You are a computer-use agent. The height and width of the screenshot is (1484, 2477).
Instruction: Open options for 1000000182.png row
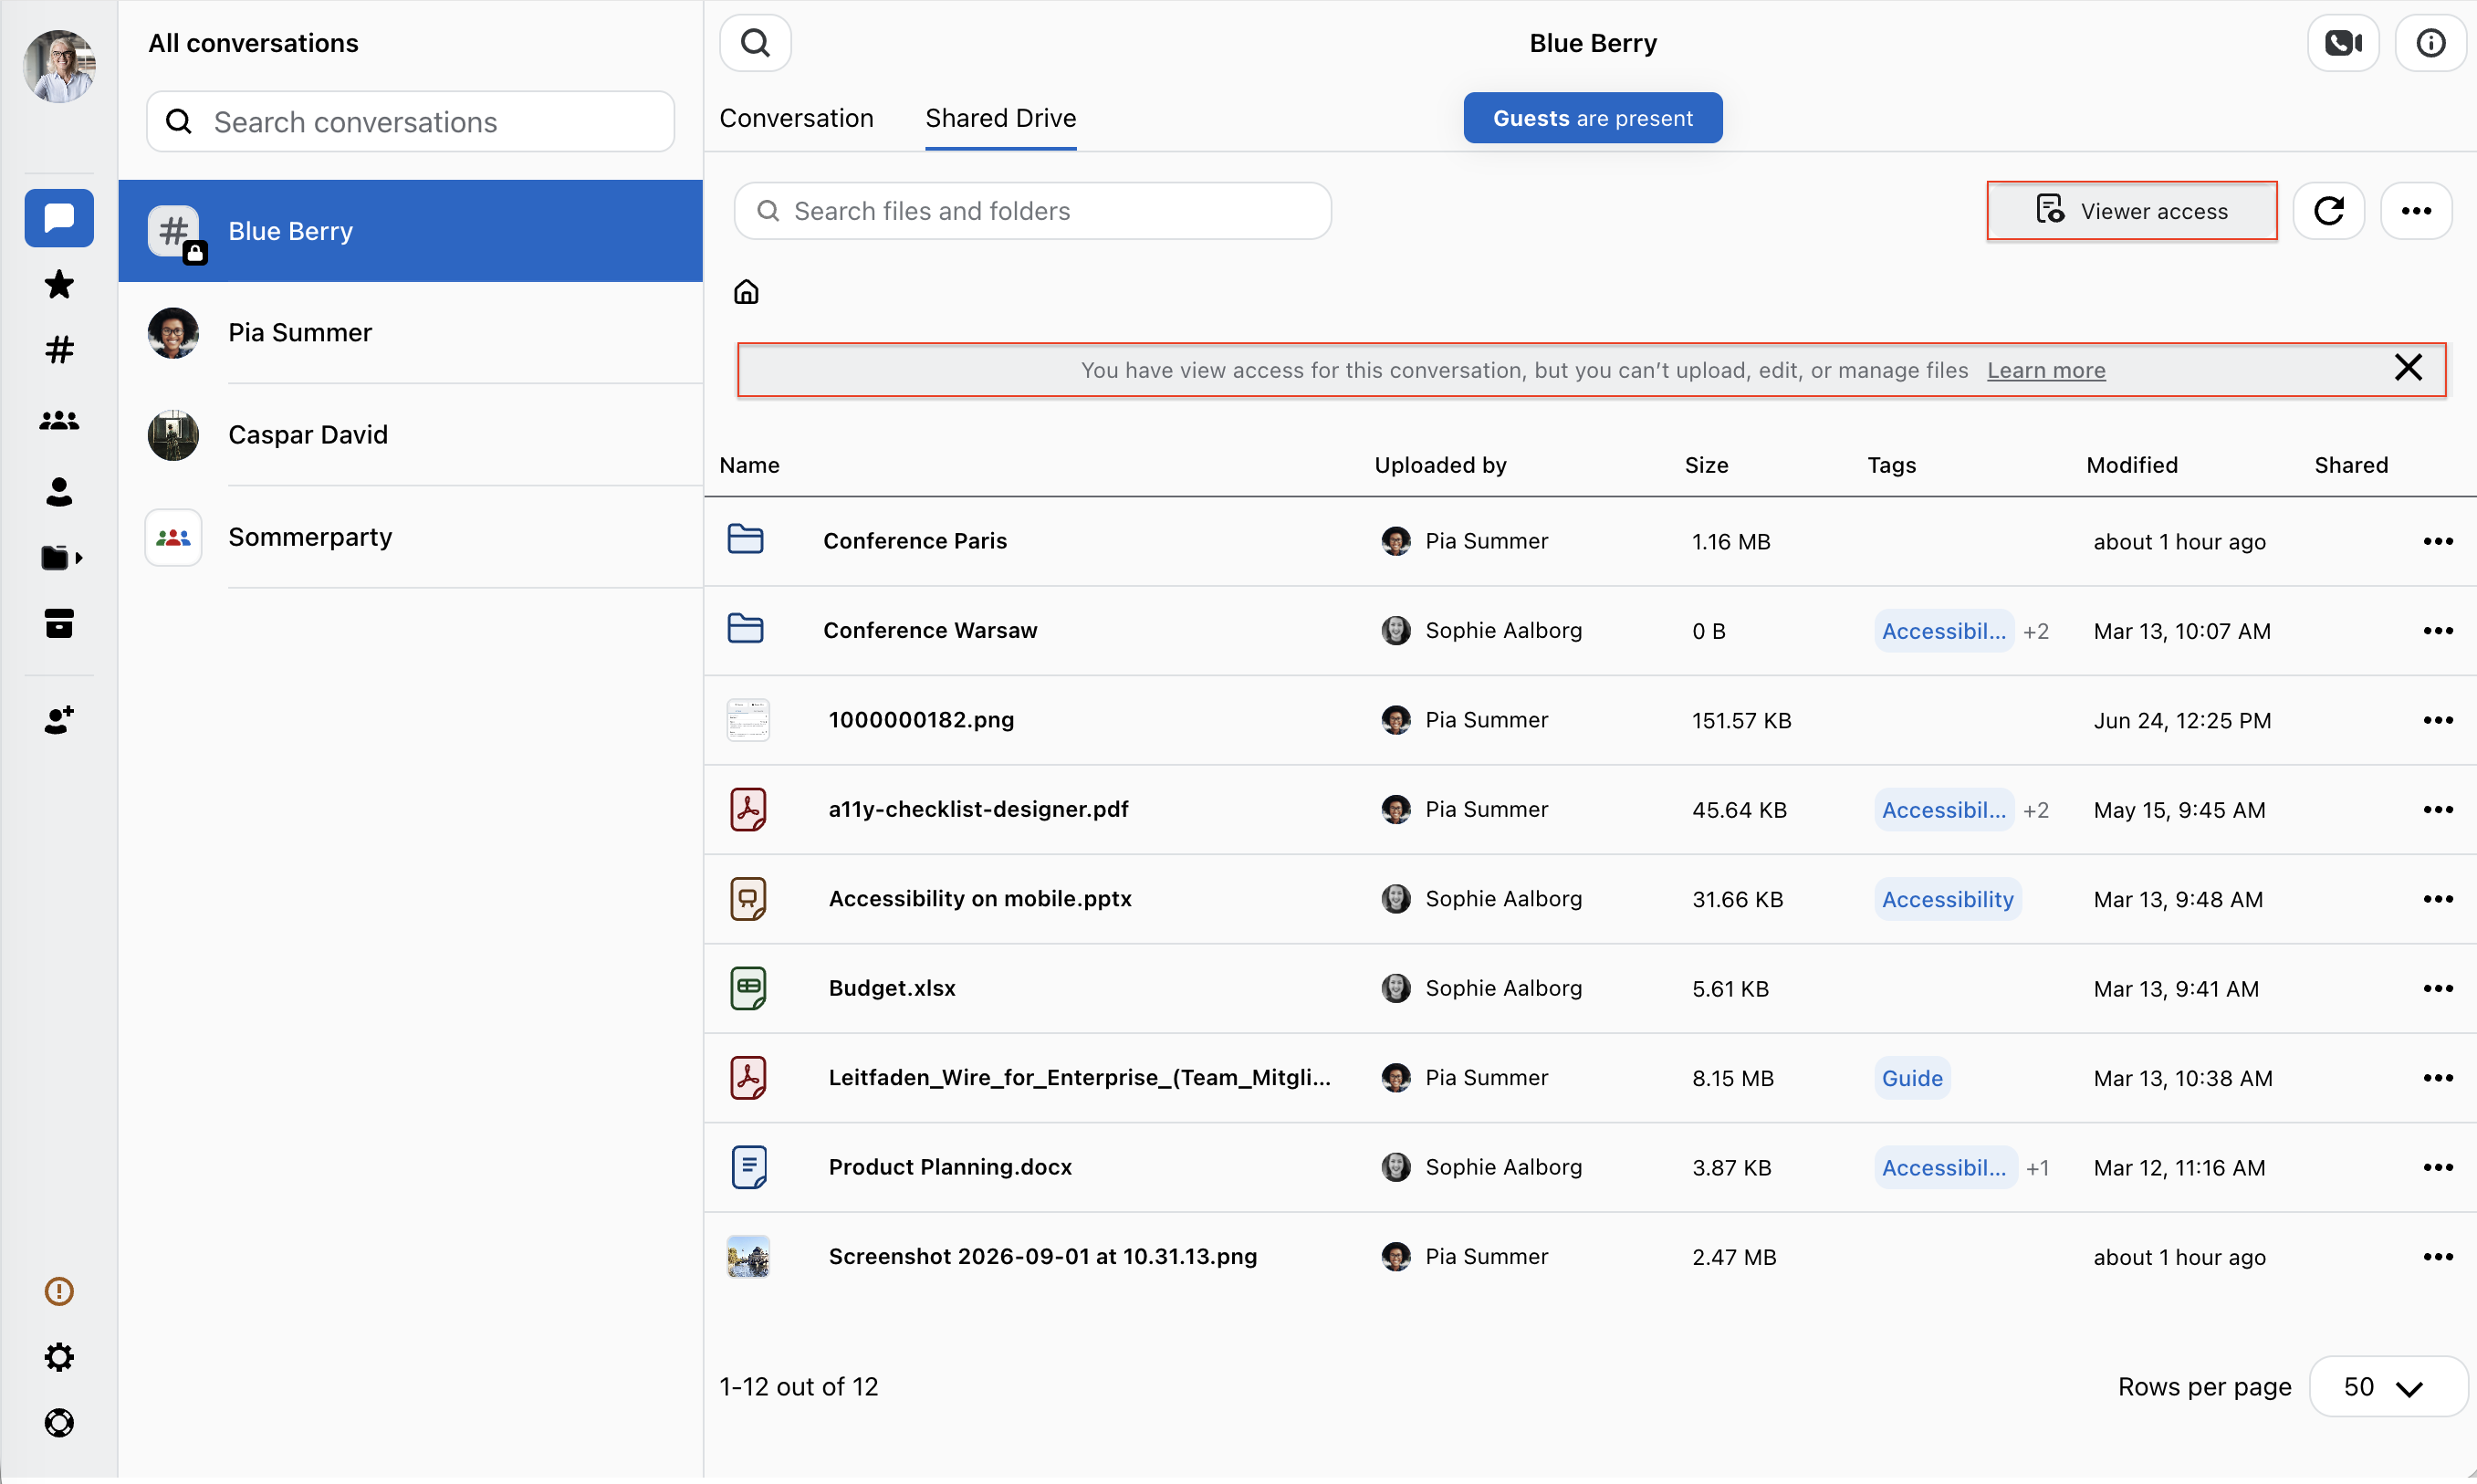coord(2438,720)
